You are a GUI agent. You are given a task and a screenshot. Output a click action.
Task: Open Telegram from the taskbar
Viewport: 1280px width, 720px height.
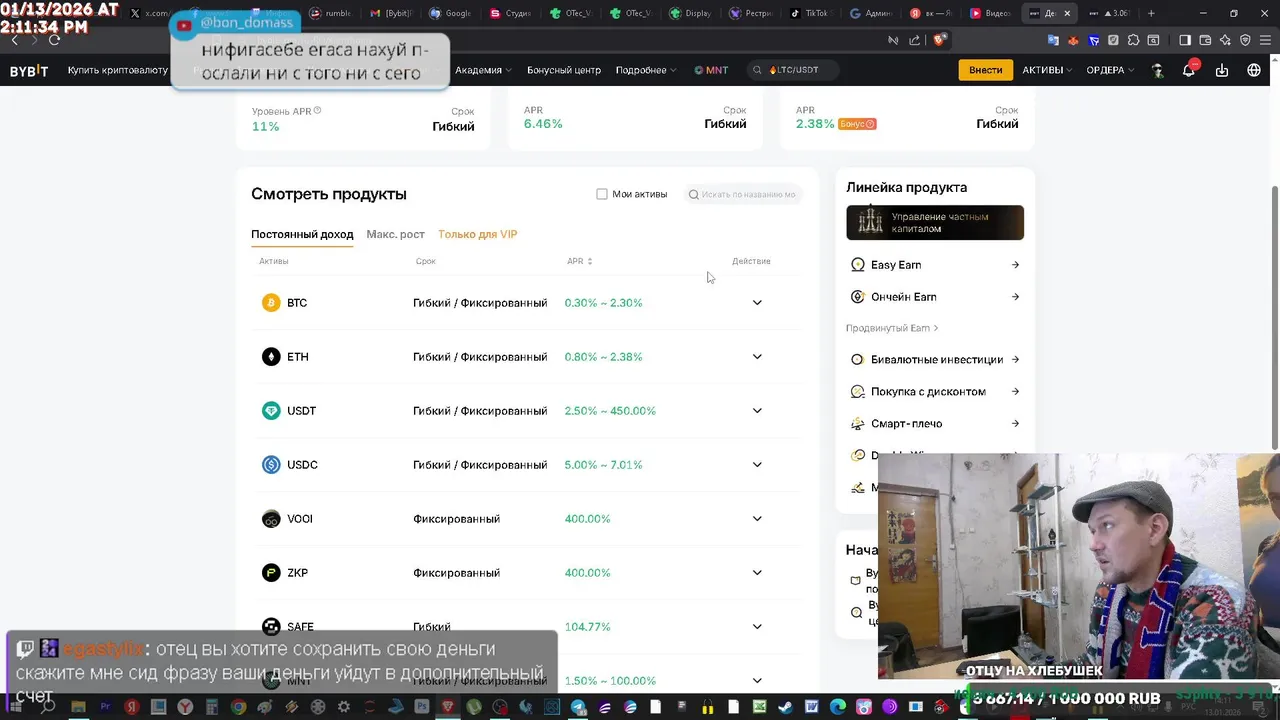click(579, 707)
